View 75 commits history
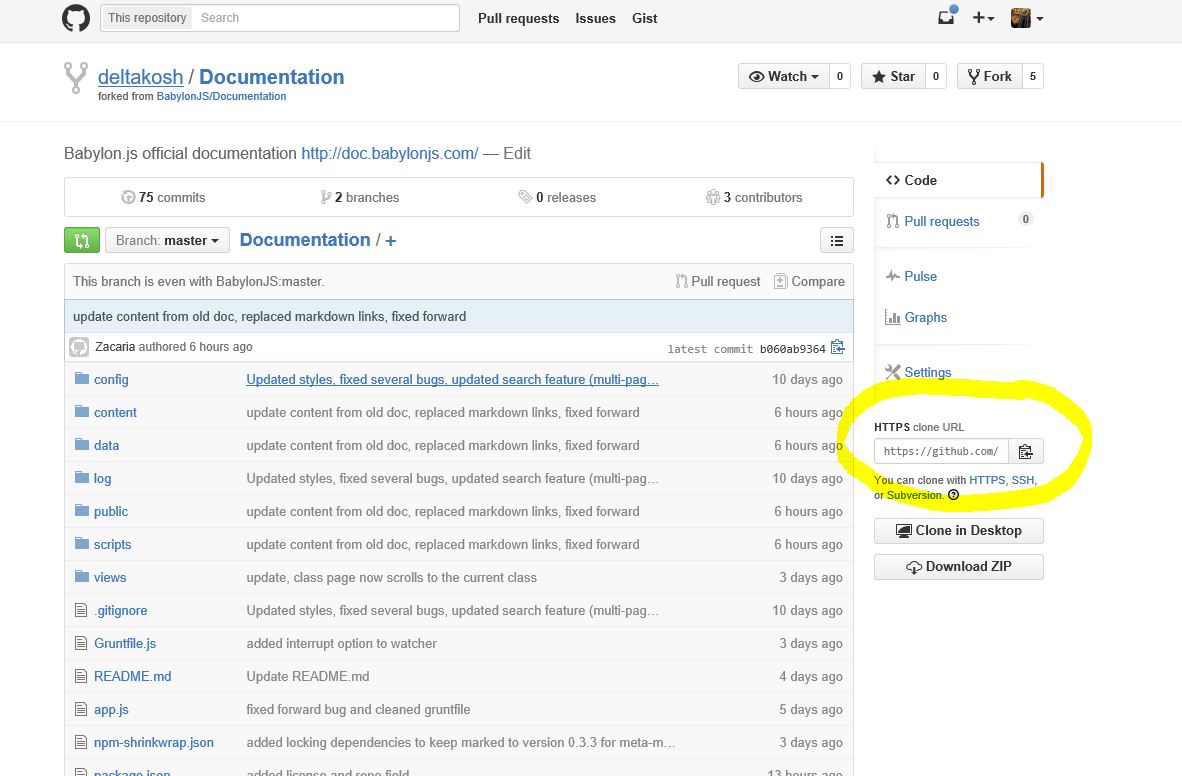The height and width of the screenshot is (776, 1182). click(164, 198)
